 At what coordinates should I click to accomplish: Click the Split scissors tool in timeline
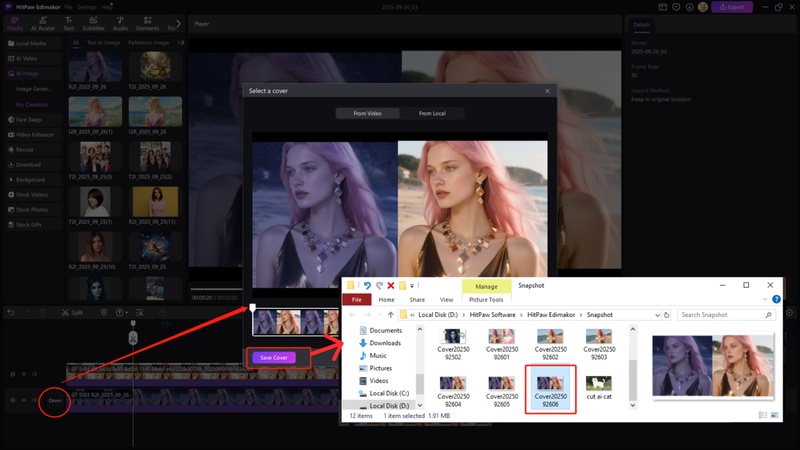72,312
